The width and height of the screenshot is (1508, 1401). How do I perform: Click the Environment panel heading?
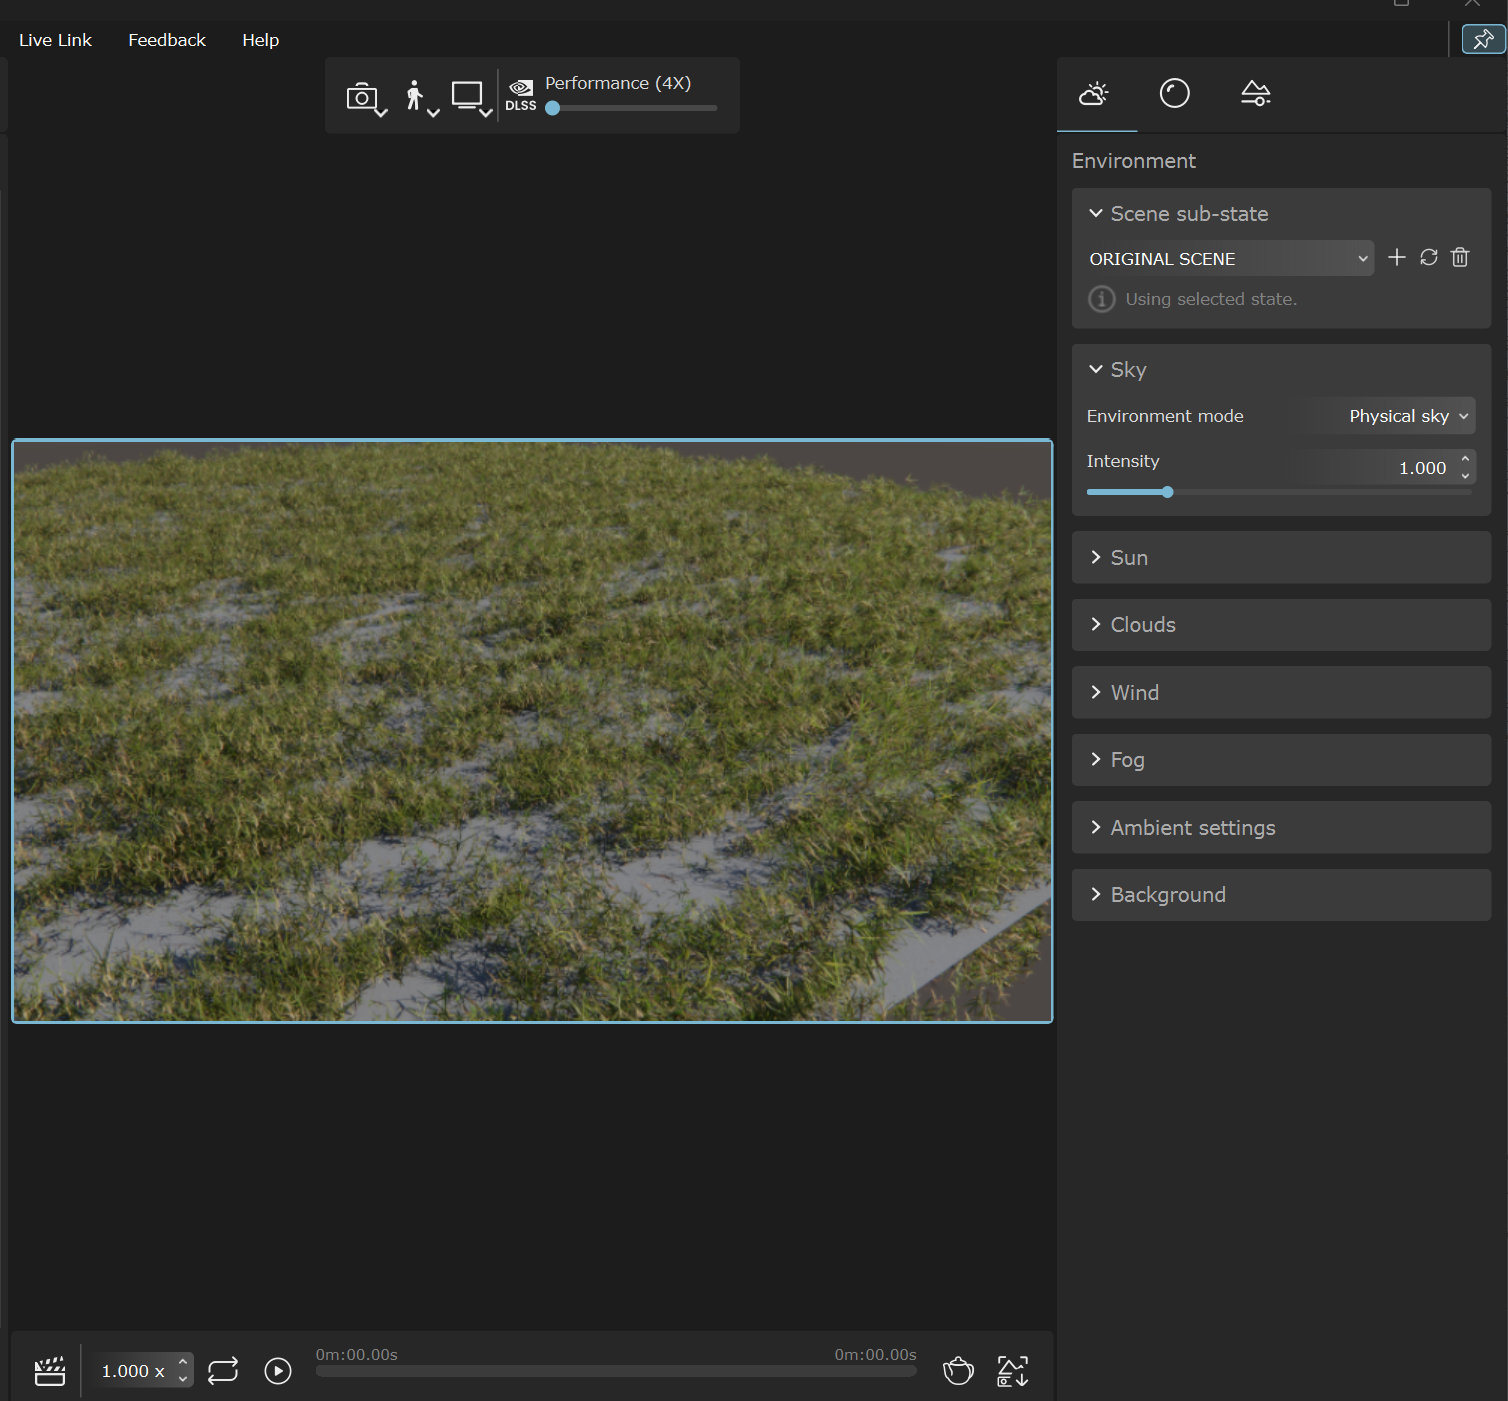1134,161
